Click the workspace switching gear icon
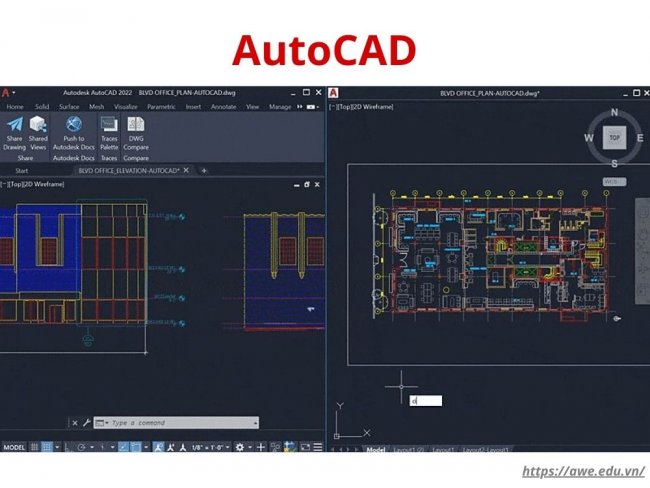The height and width of the screenshot is (488, 650). click(x=240, y=447)
